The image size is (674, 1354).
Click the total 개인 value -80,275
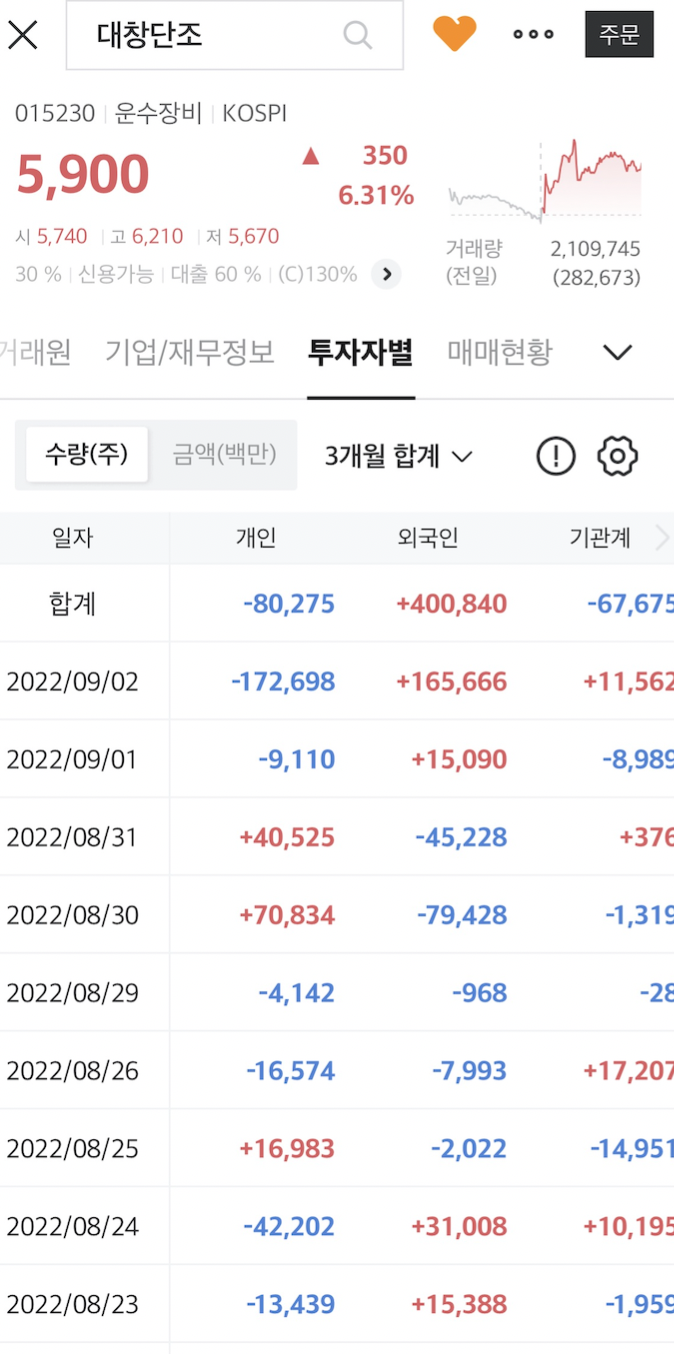tap(289, 604)
